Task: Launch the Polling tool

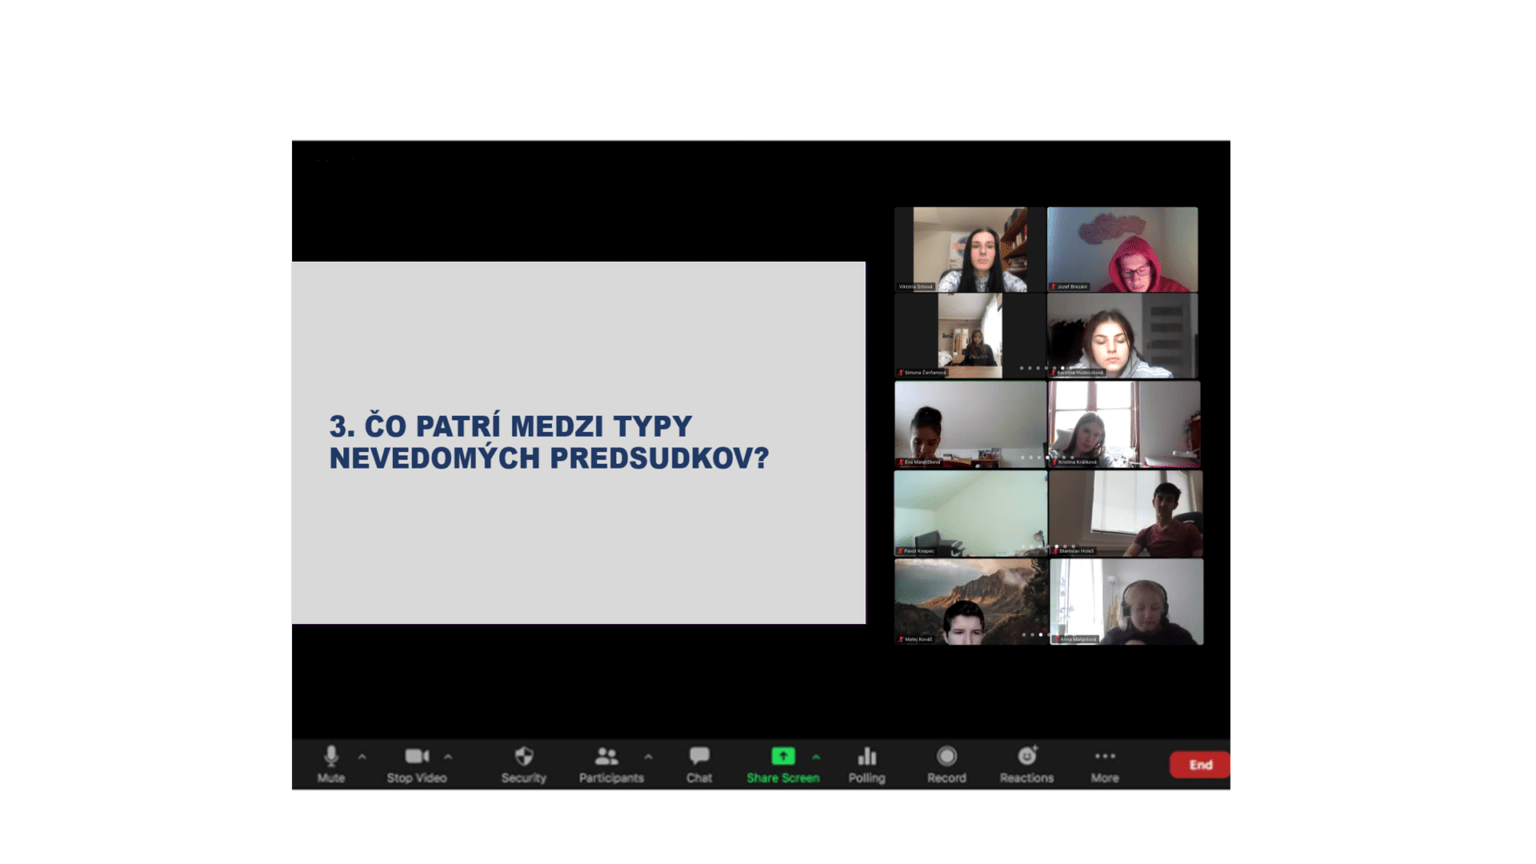Action: (x=867, y=764)
